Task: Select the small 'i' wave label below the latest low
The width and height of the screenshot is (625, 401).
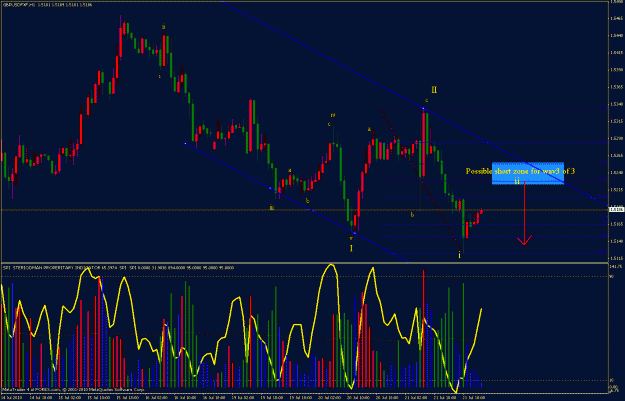Action: click(x=460, y=256)
